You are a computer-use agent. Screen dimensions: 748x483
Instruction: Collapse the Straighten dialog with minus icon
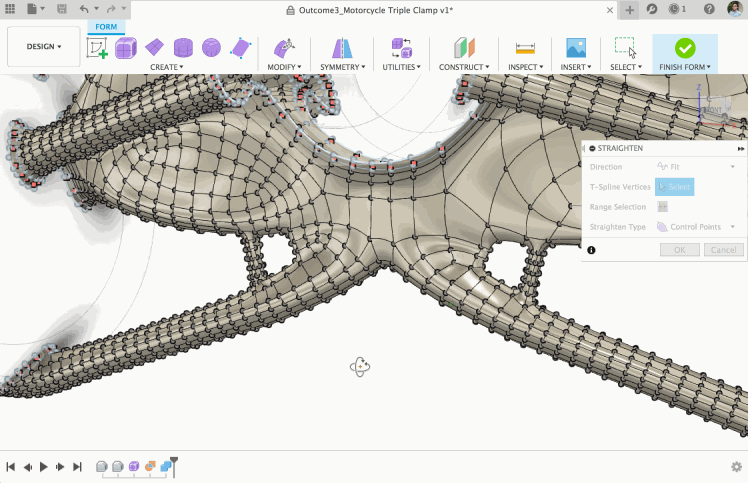click(592, 148)
